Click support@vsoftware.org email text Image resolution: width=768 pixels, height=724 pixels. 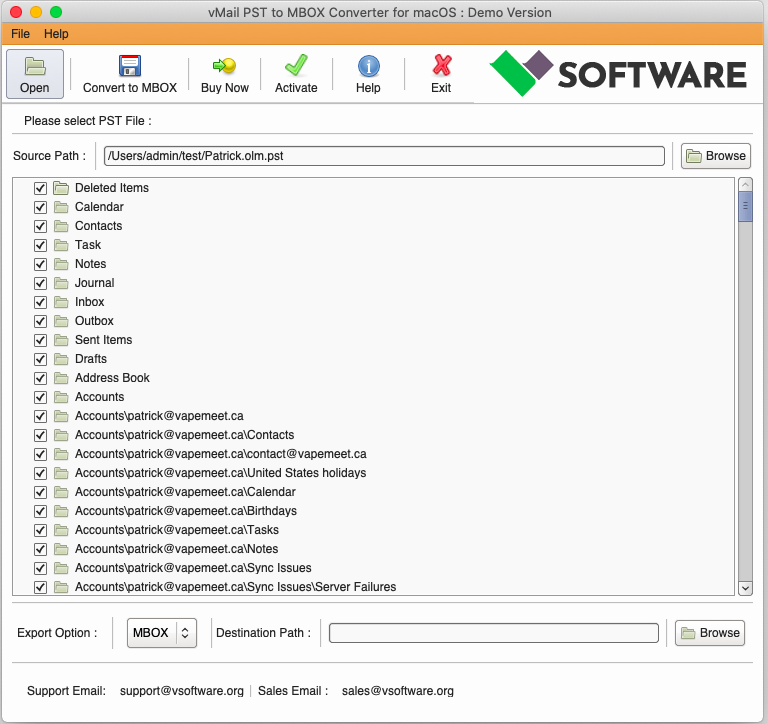pyautogui.click(x=182, y=691)
